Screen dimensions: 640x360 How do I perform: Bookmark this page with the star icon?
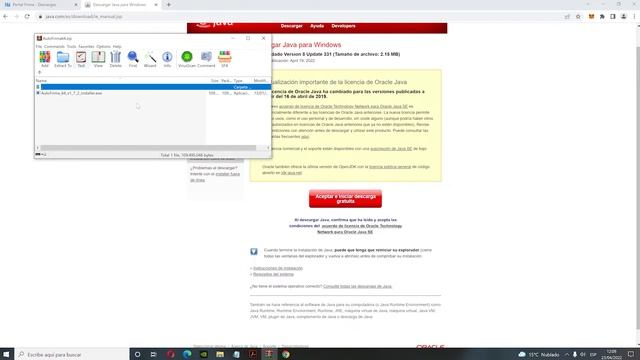578,16
